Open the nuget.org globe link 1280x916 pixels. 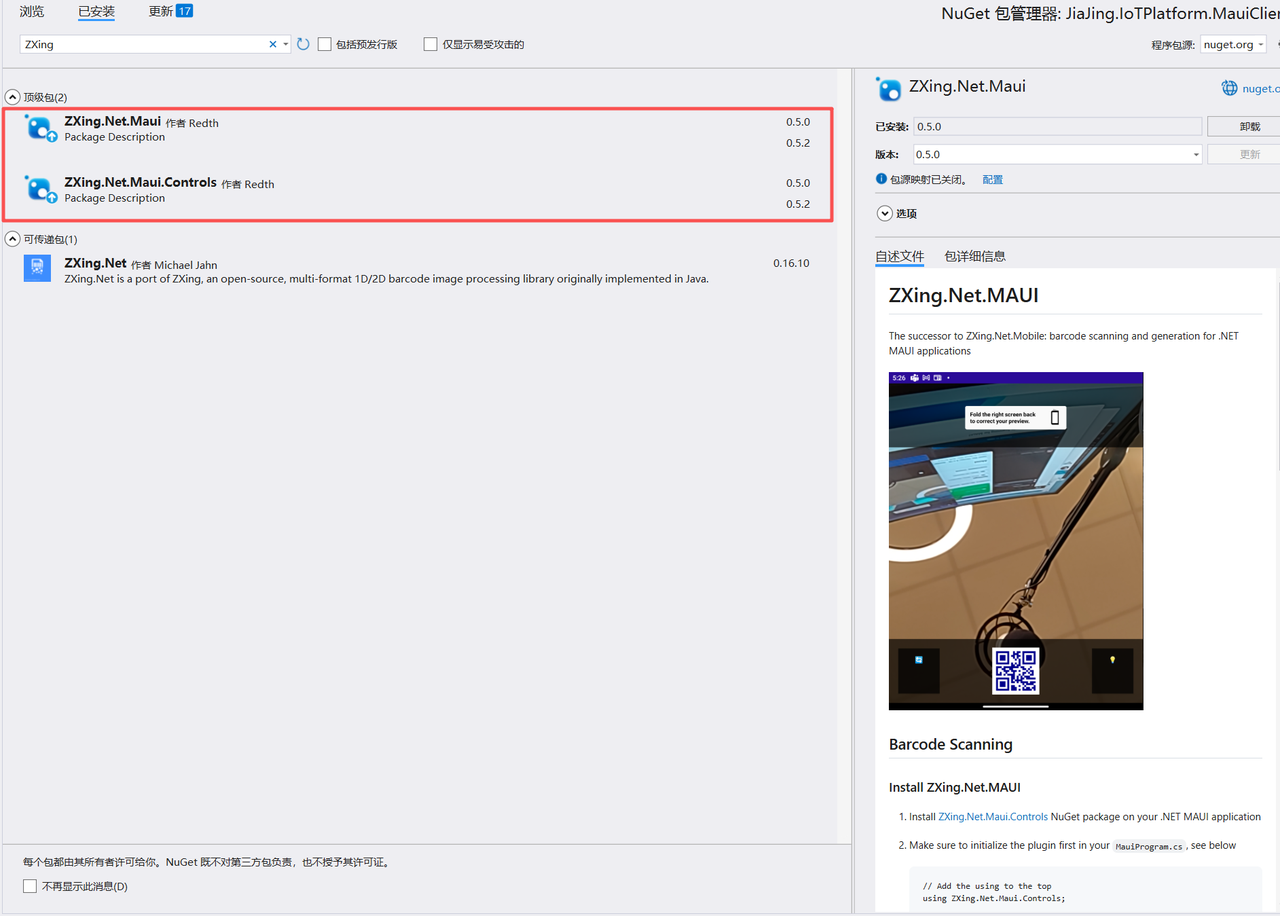pyautogui.click(x=1250, y=88)
